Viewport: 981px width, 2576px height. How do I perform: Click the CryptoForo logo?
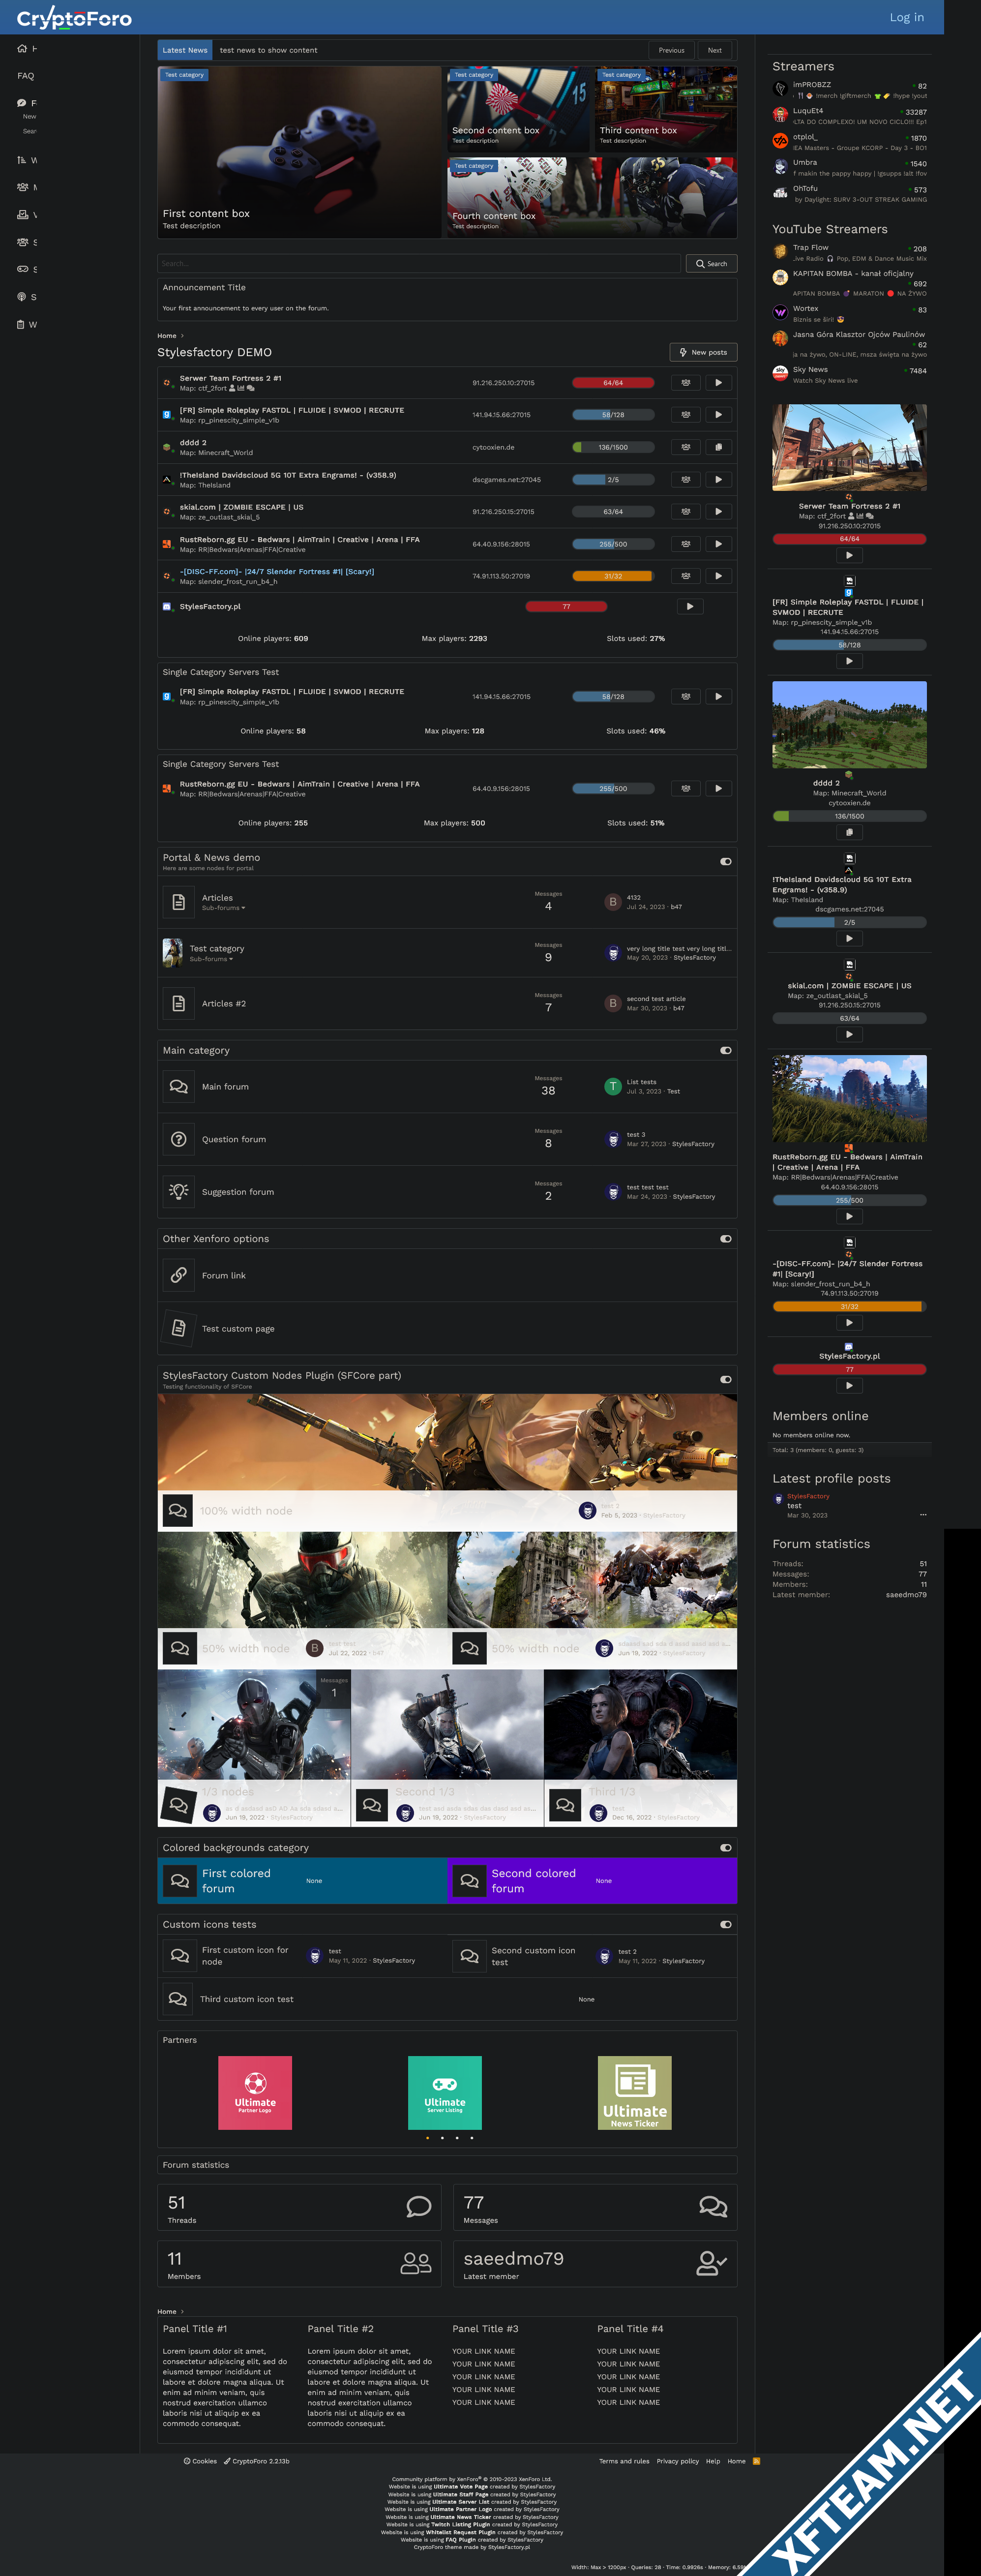(x=74, y=17)
